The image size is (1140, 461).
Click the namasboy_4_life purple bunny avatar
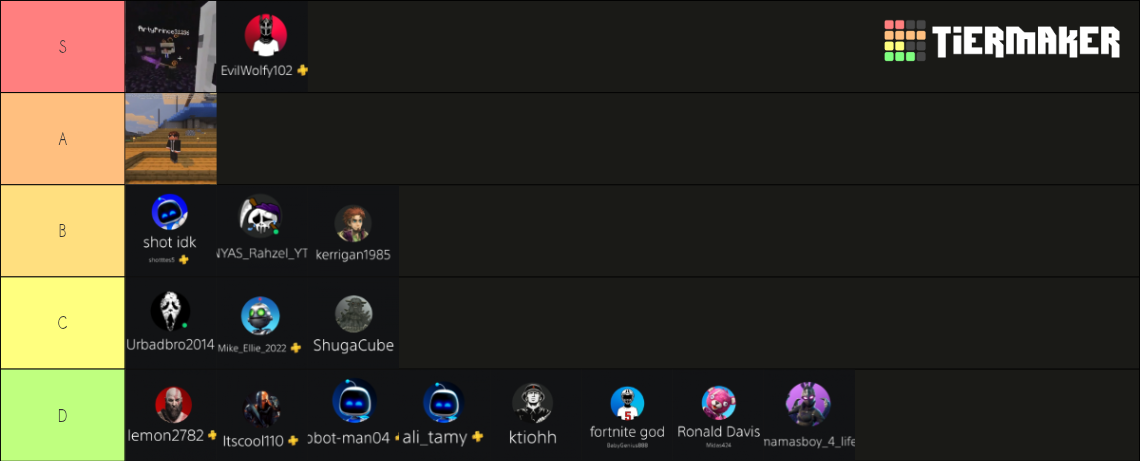tap(808, 404)
